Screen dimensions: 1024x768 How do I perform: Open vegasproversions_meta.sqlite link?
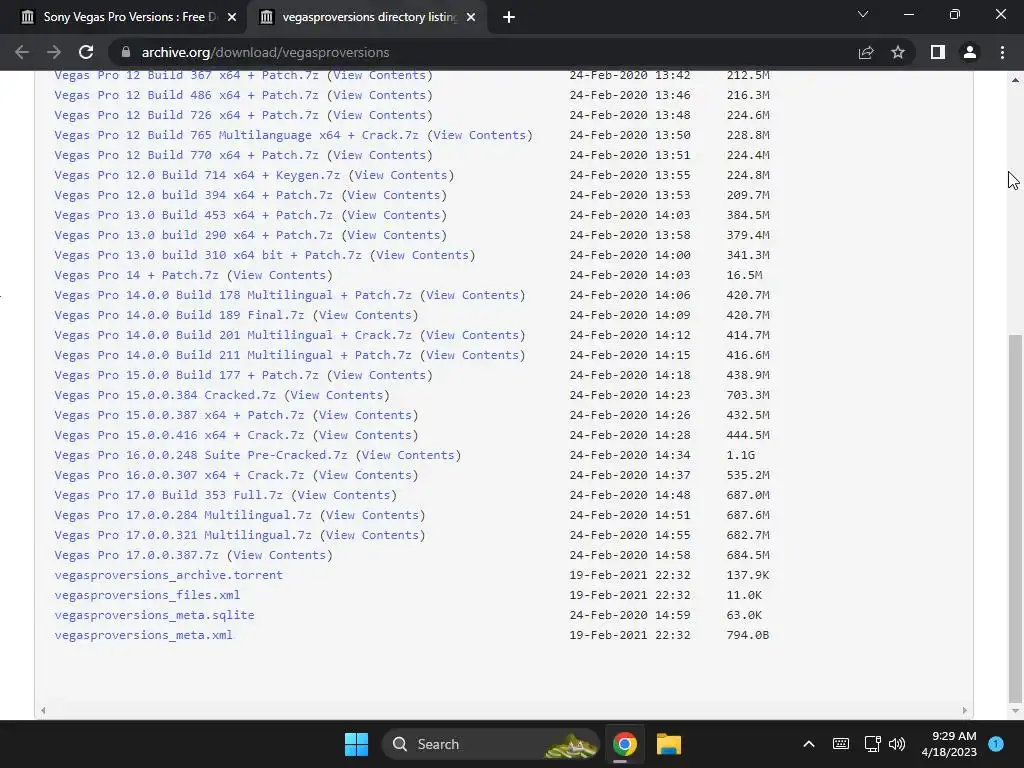pos(154,615)
